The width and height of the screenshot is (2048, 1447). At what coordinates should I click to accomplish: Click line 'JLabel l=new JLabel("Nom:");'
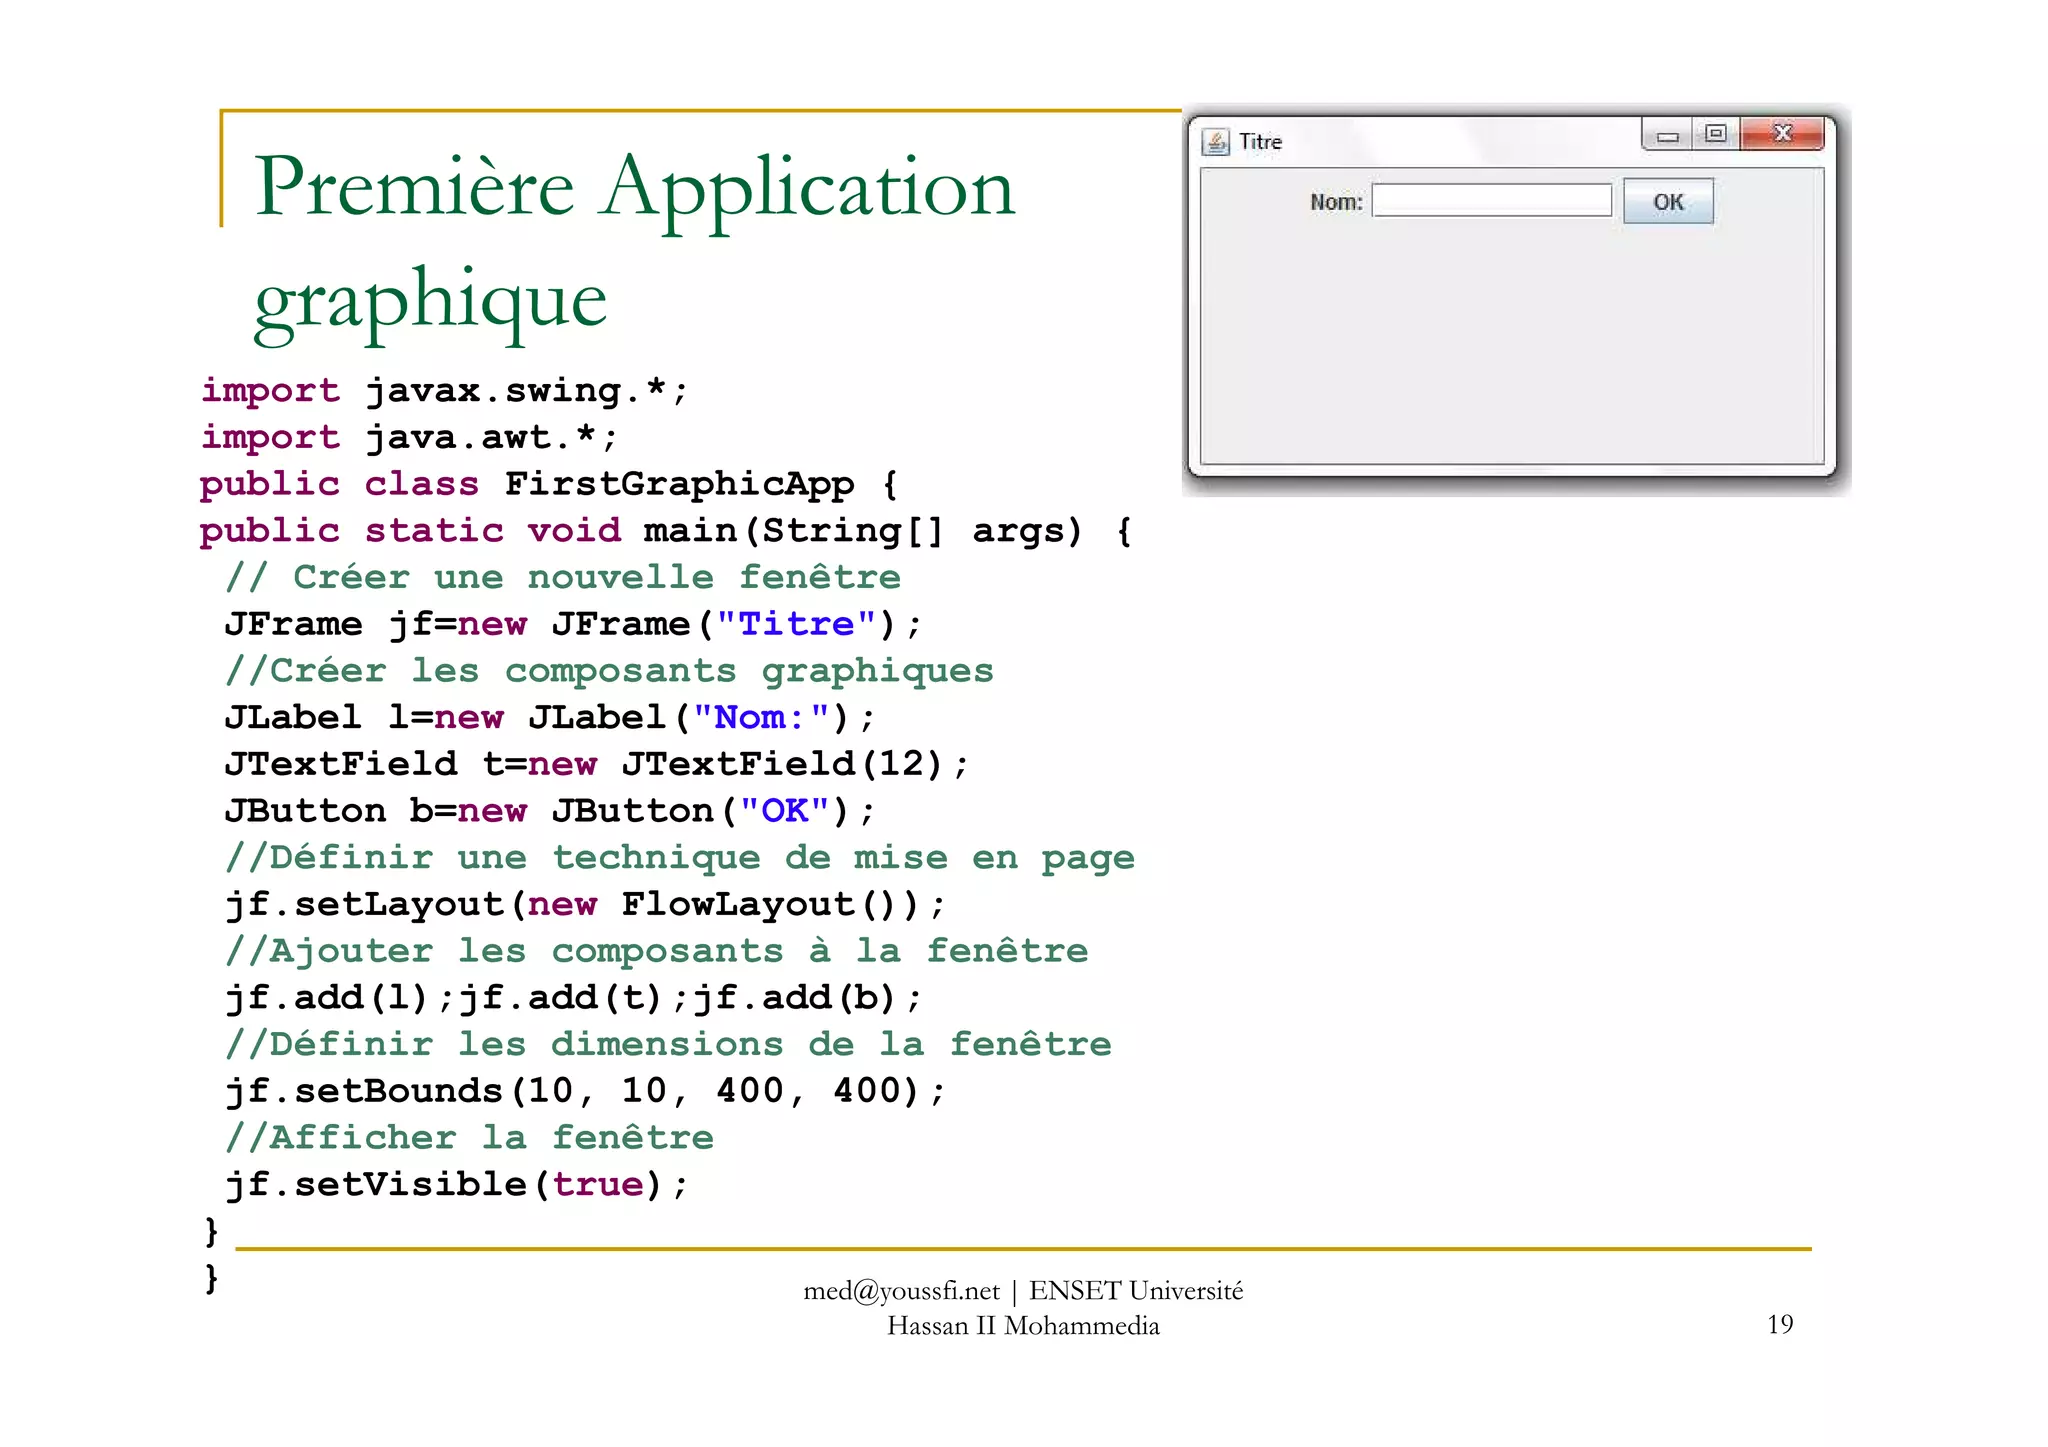549,717
